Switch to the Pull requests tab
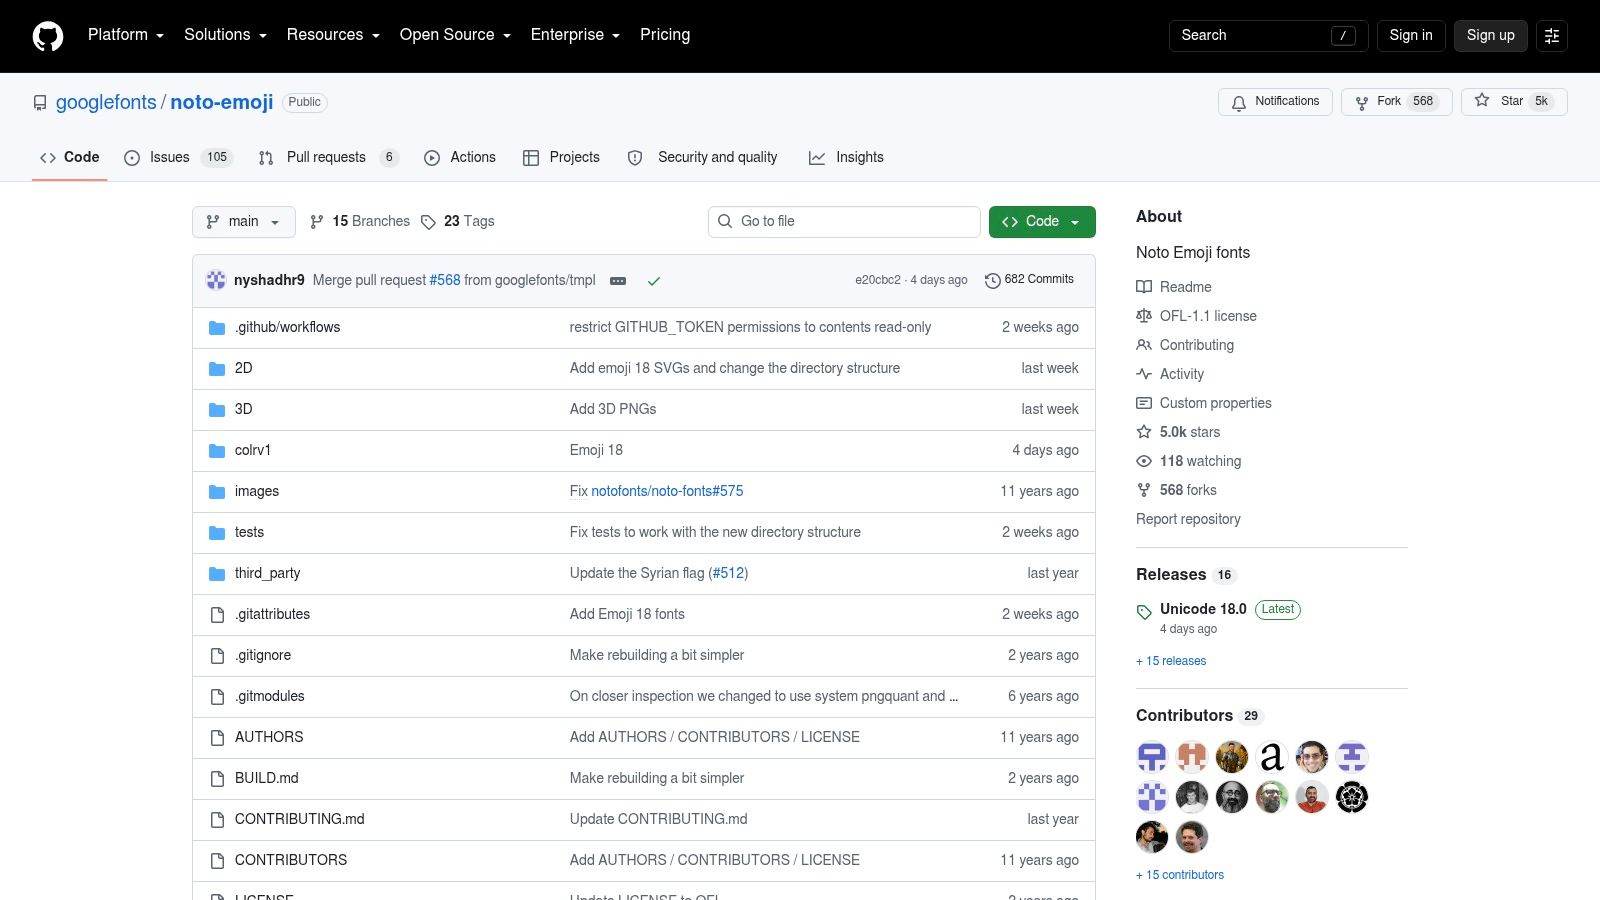 [329, 158]
